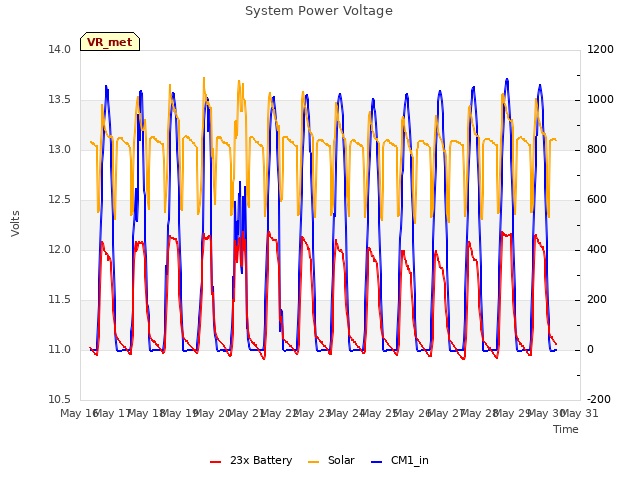Click the 1200 right axis tick
The image size is (640, 480).
(x=600, y=49)
